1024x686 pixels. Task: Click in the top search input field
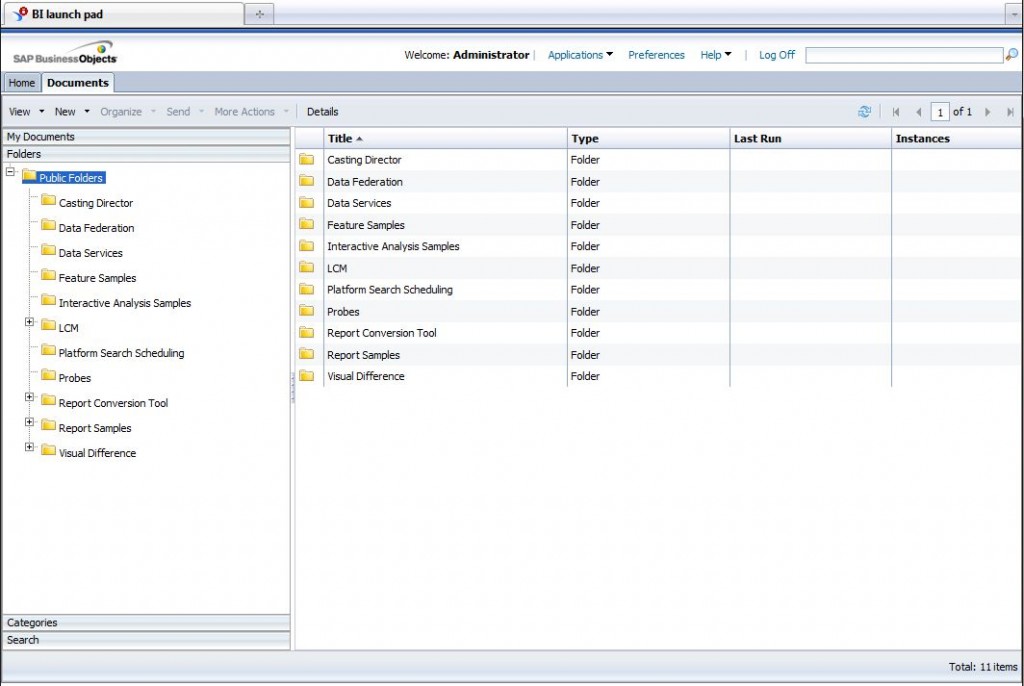click(904, 55)
